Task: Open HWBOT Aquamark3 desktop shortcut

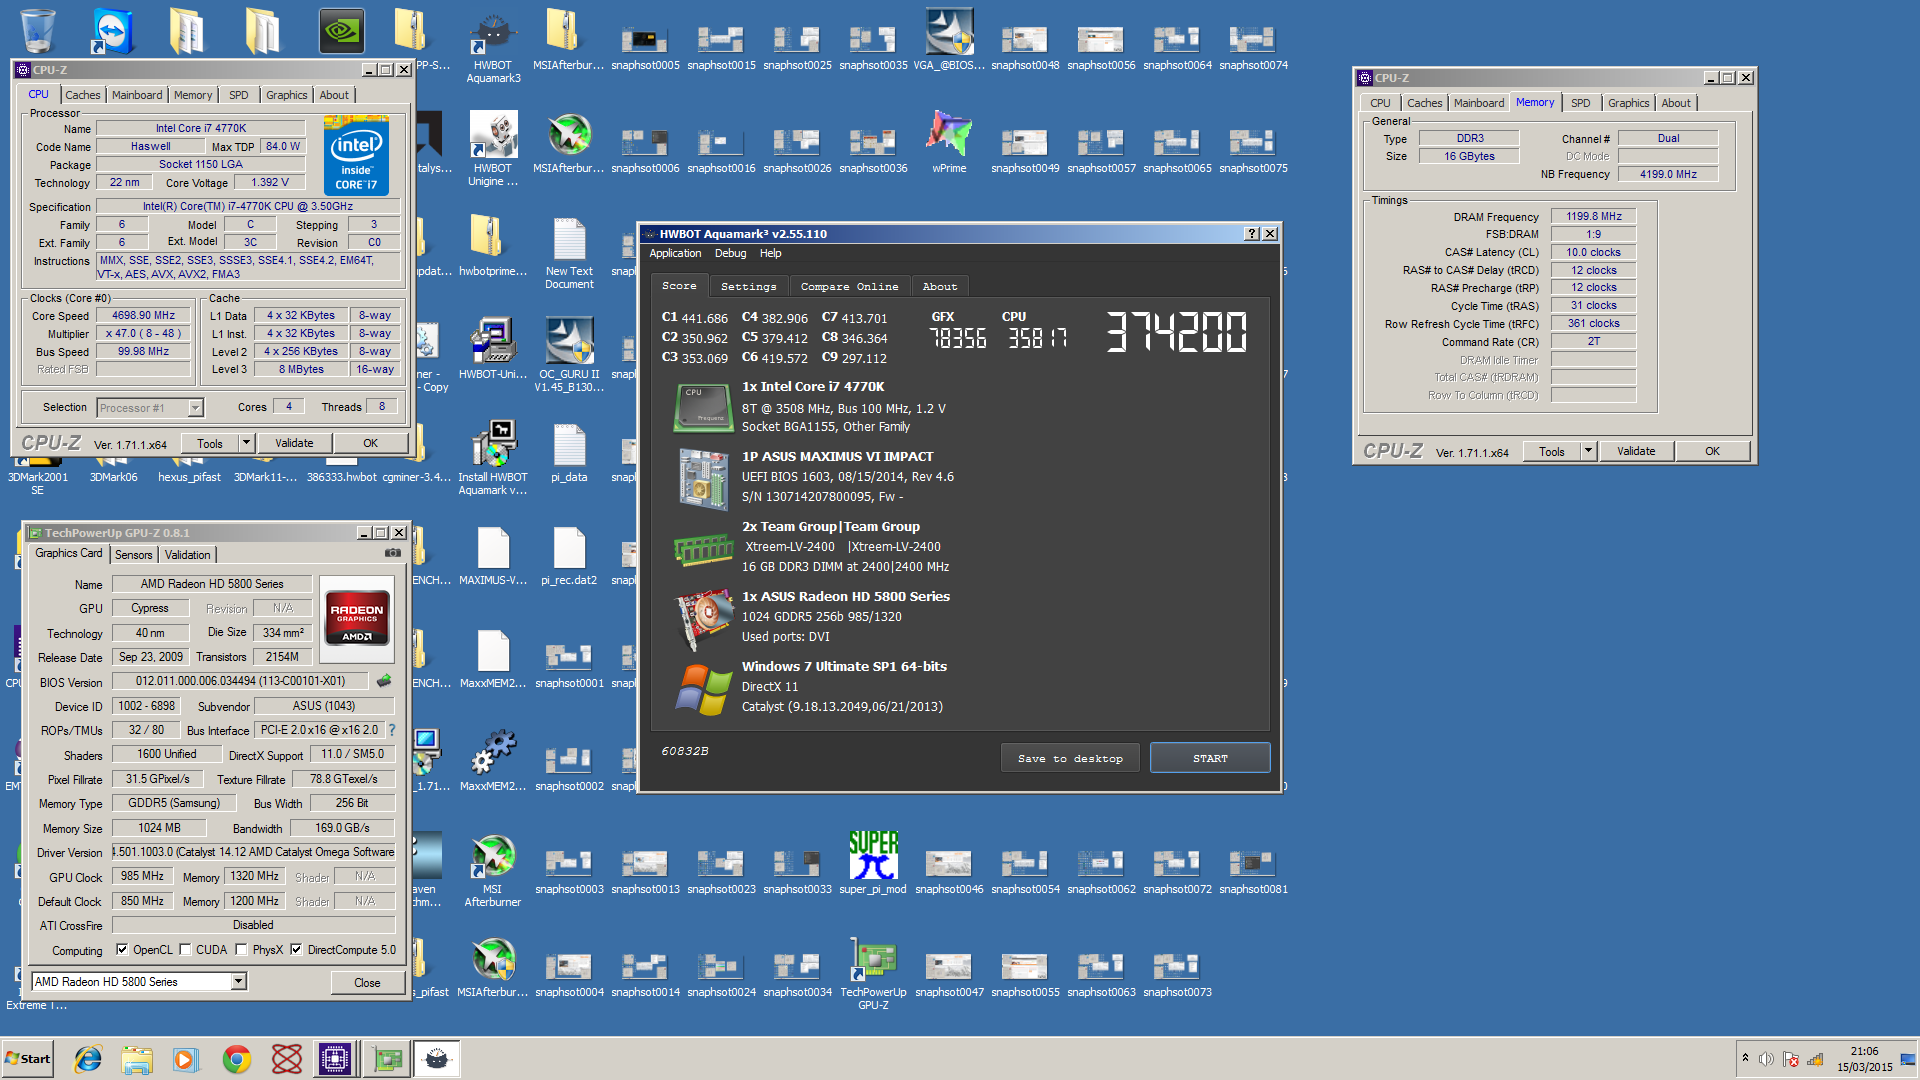Action: coord(493,47)
